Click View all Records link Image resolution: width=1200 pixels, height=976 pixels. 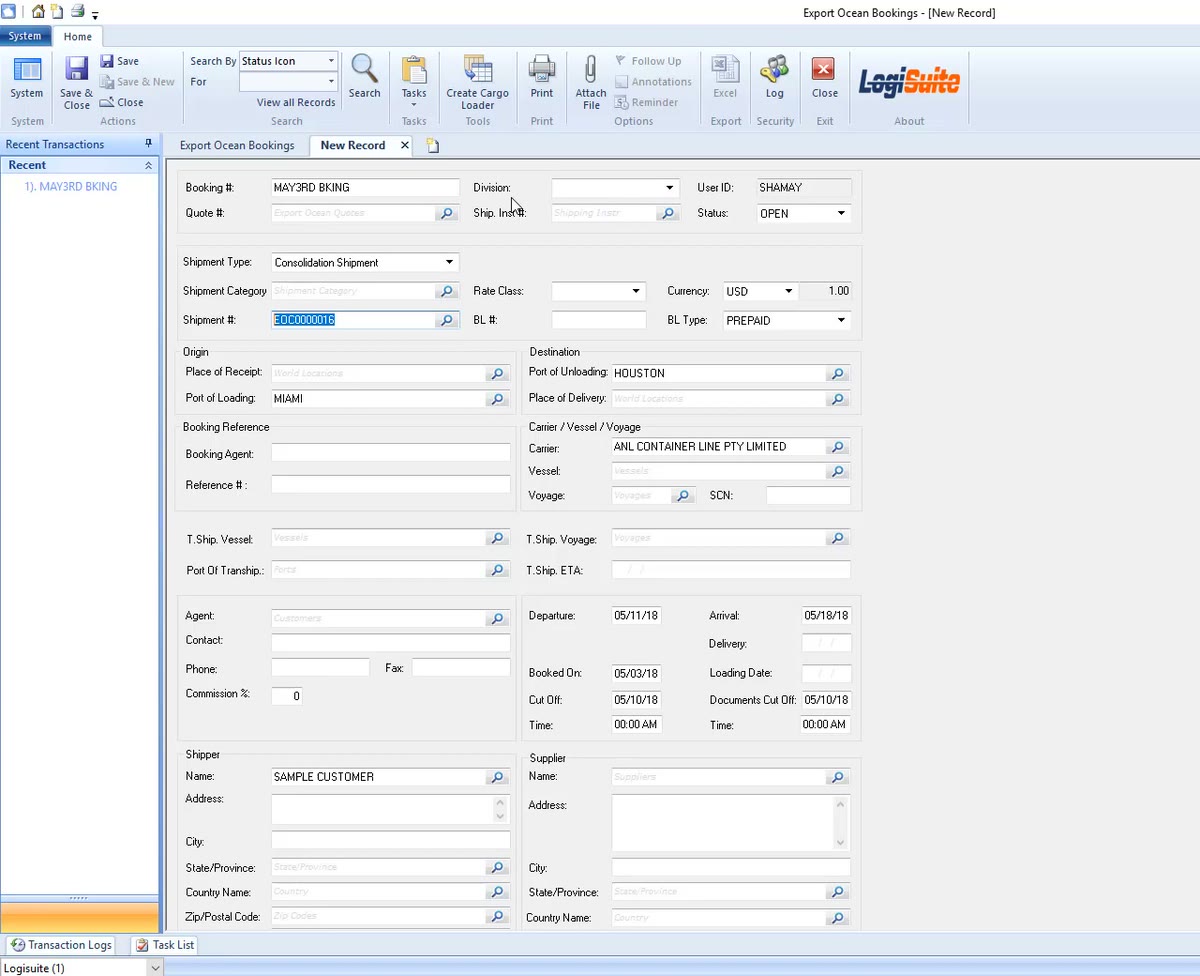point(296,102)
